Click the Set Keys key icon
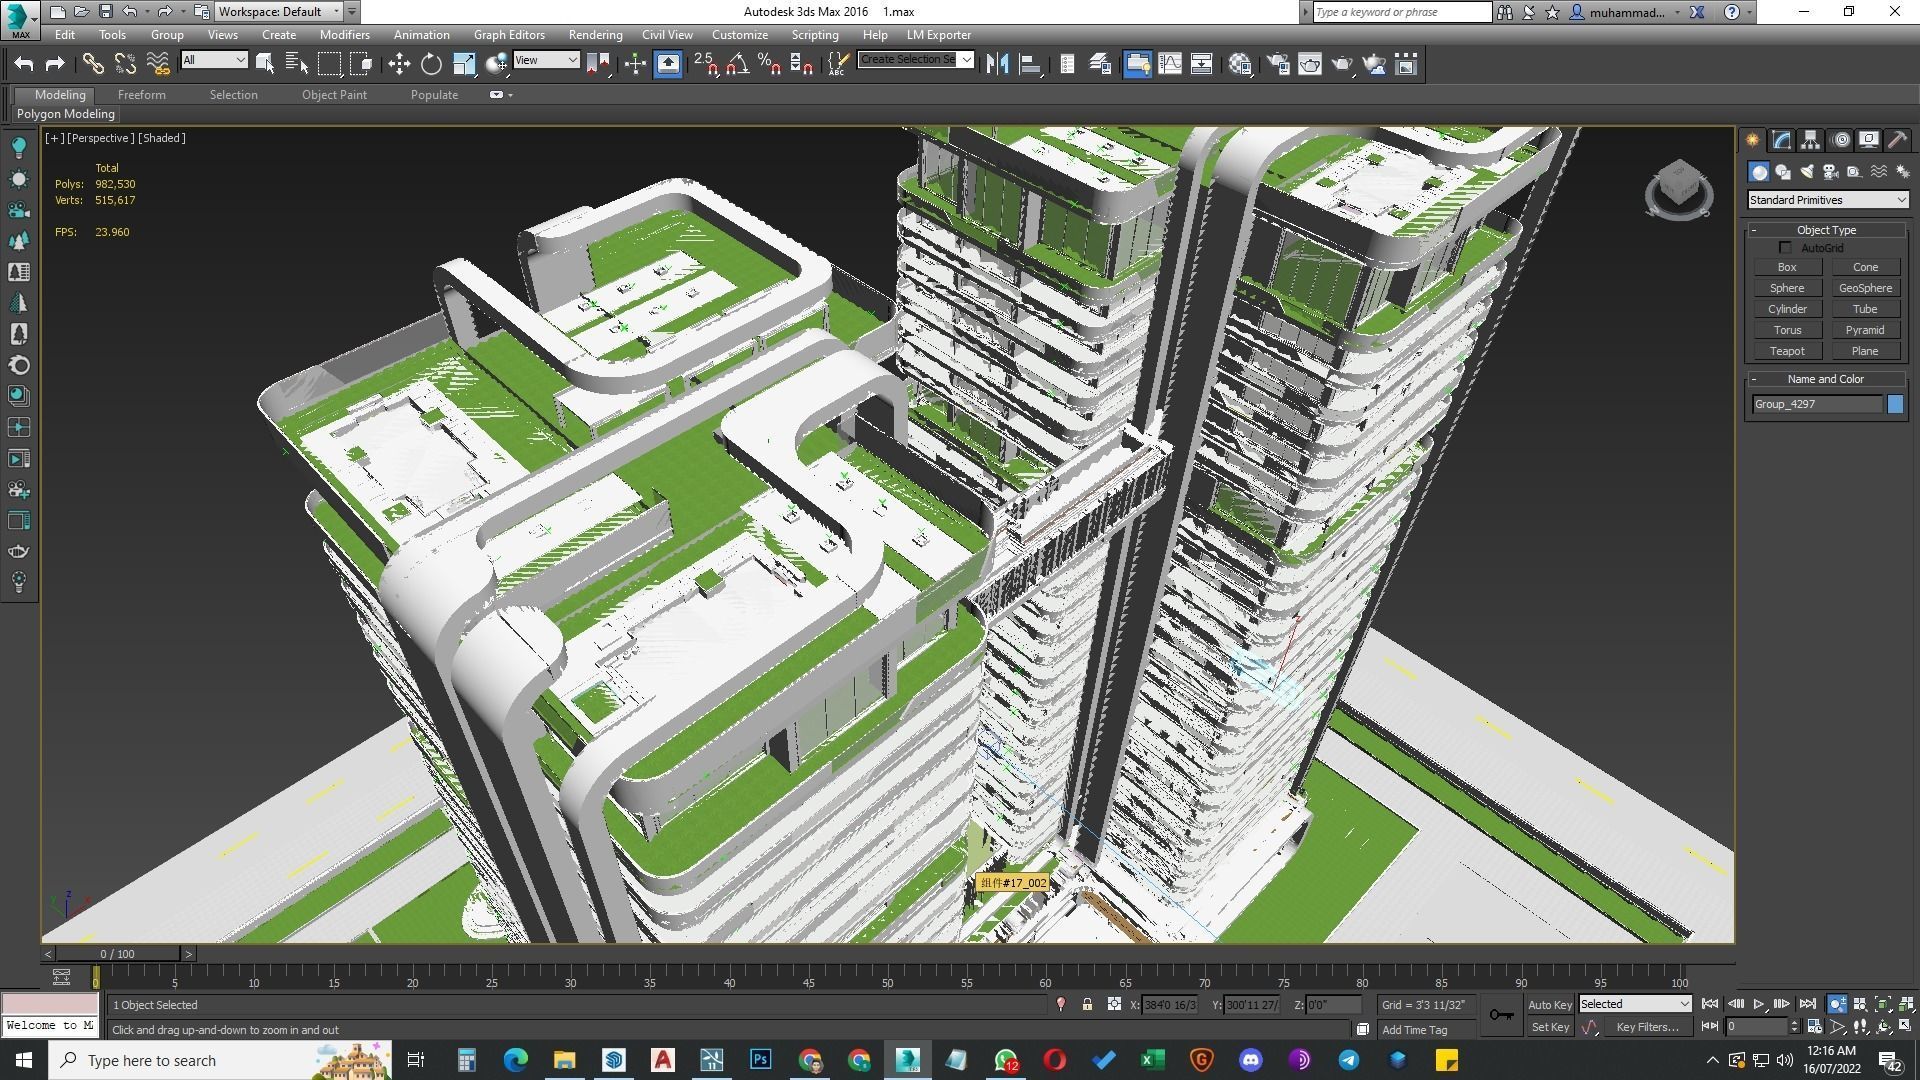 click(1501, 1015)
